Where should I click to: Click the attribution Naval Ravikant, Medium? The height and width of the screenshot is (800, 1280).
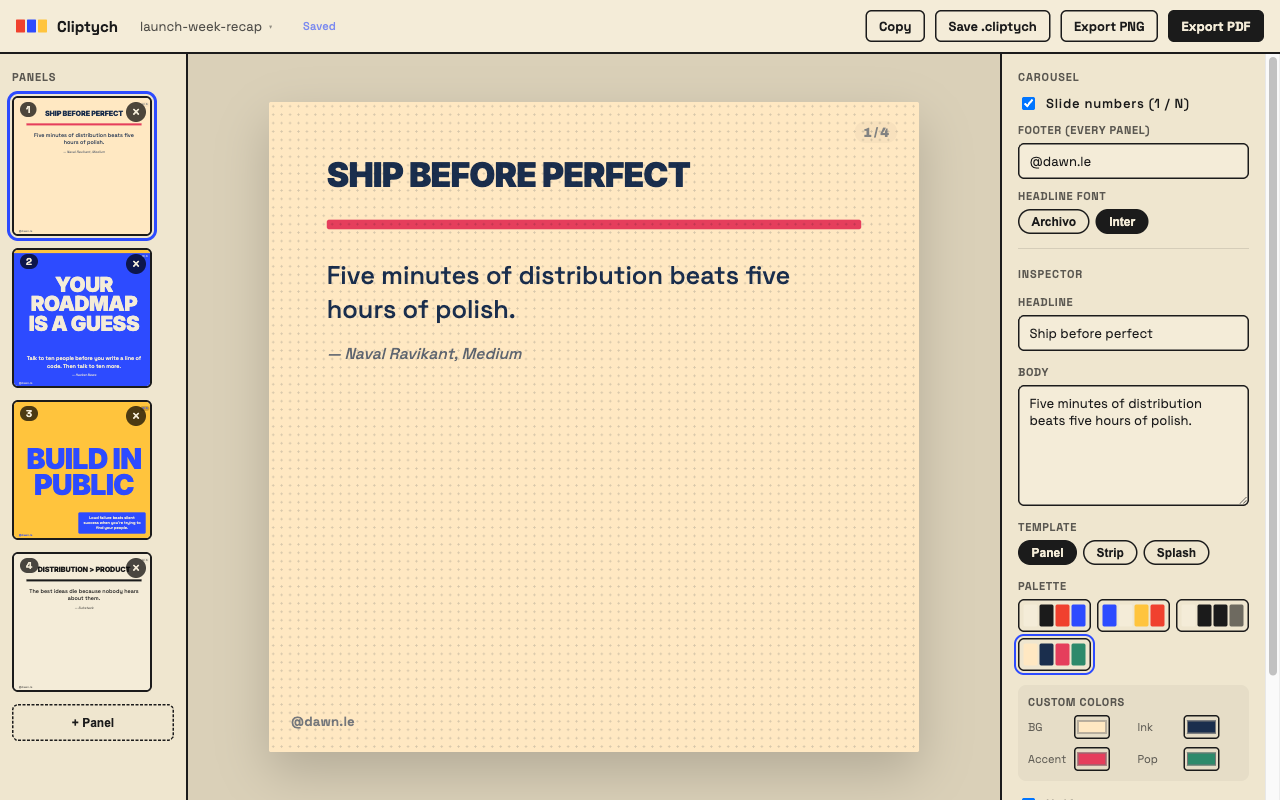424,354
